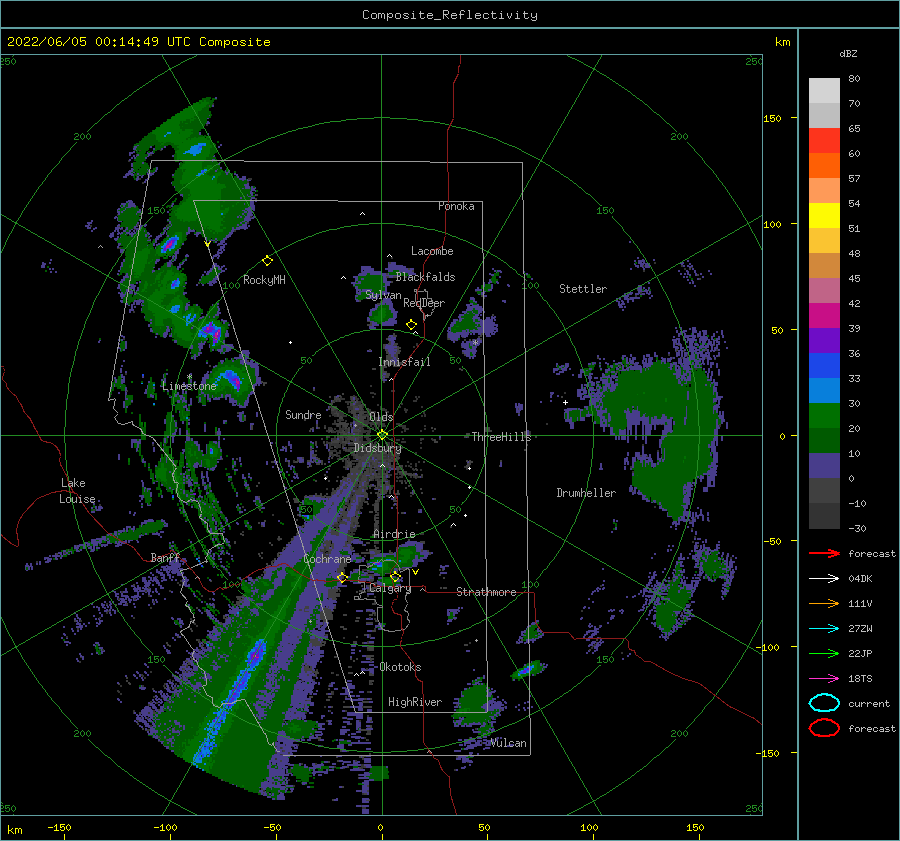Click the magenta 18TS arrow icon
Image resolution: width=900 pixels, height=841 pixels.
click(824, 679)
